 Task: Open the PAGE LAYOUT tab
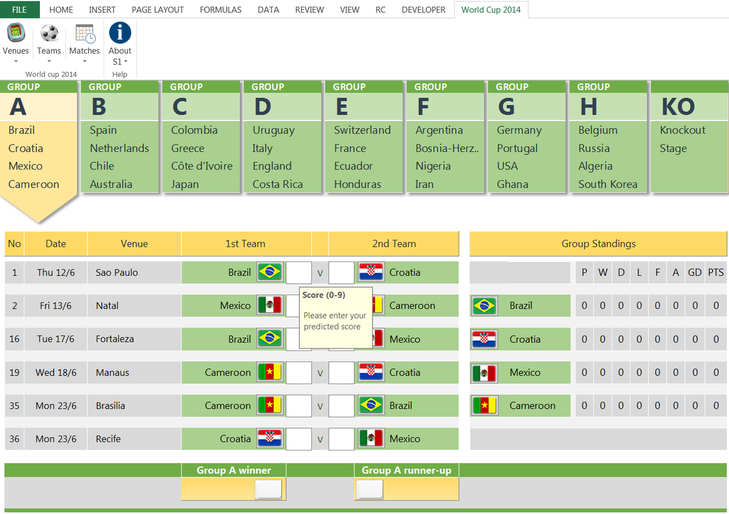pos(158,10)
